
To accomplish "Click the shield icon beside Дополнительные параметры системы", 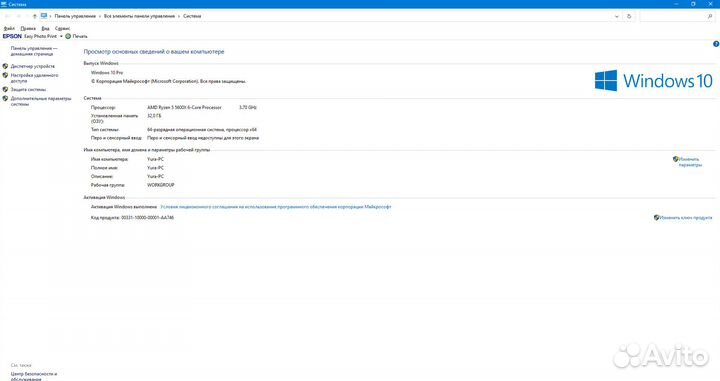I will pyautogui.click(x=6, y=98).
